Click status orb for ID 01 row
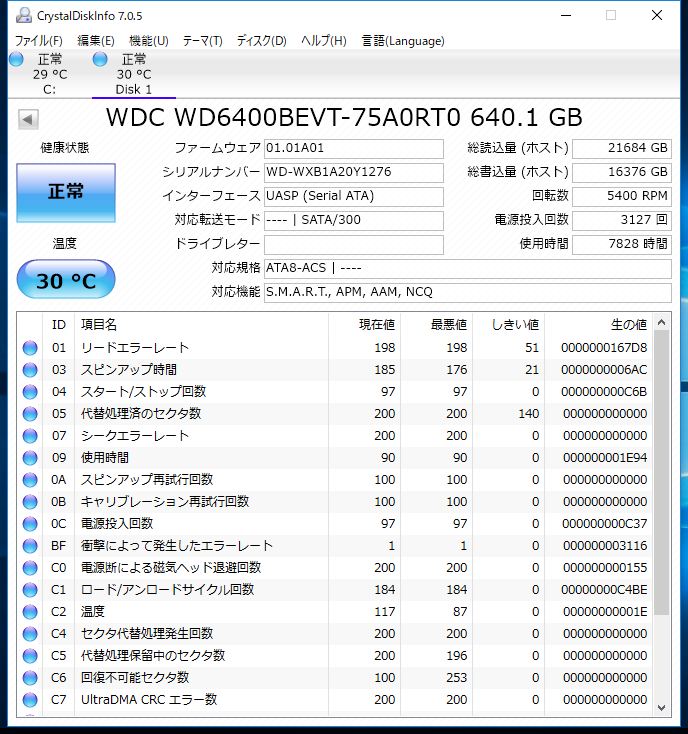 [30, 348]
